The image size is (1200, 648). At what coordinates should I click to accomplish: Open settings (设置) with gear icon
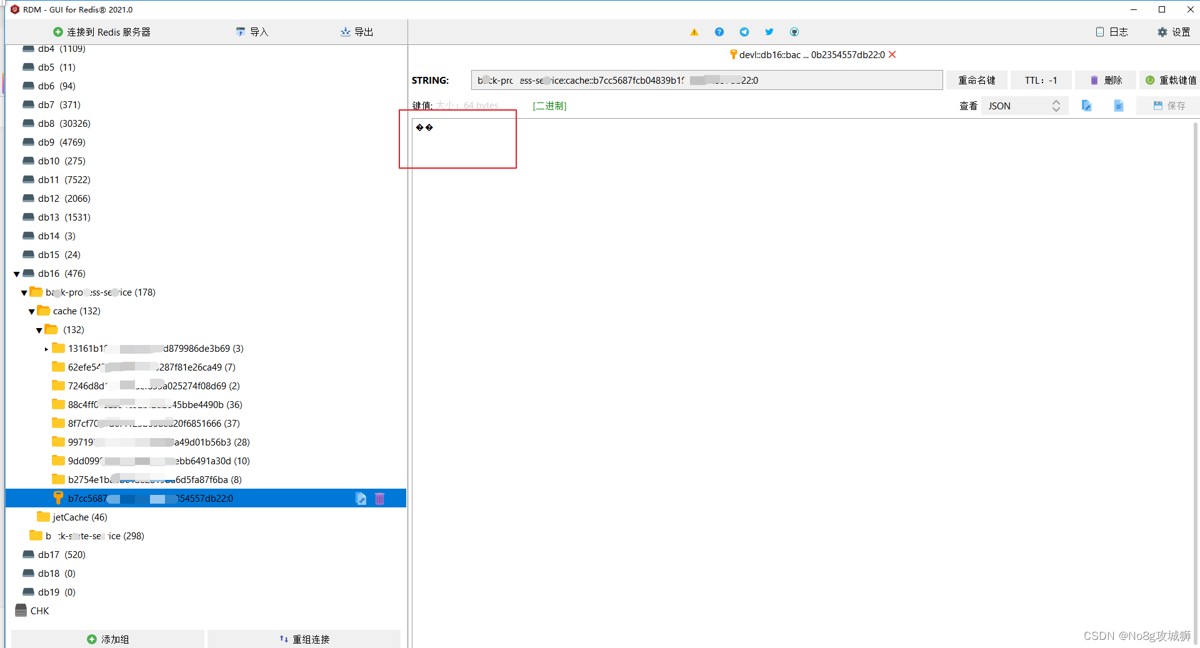[1174, 32]
